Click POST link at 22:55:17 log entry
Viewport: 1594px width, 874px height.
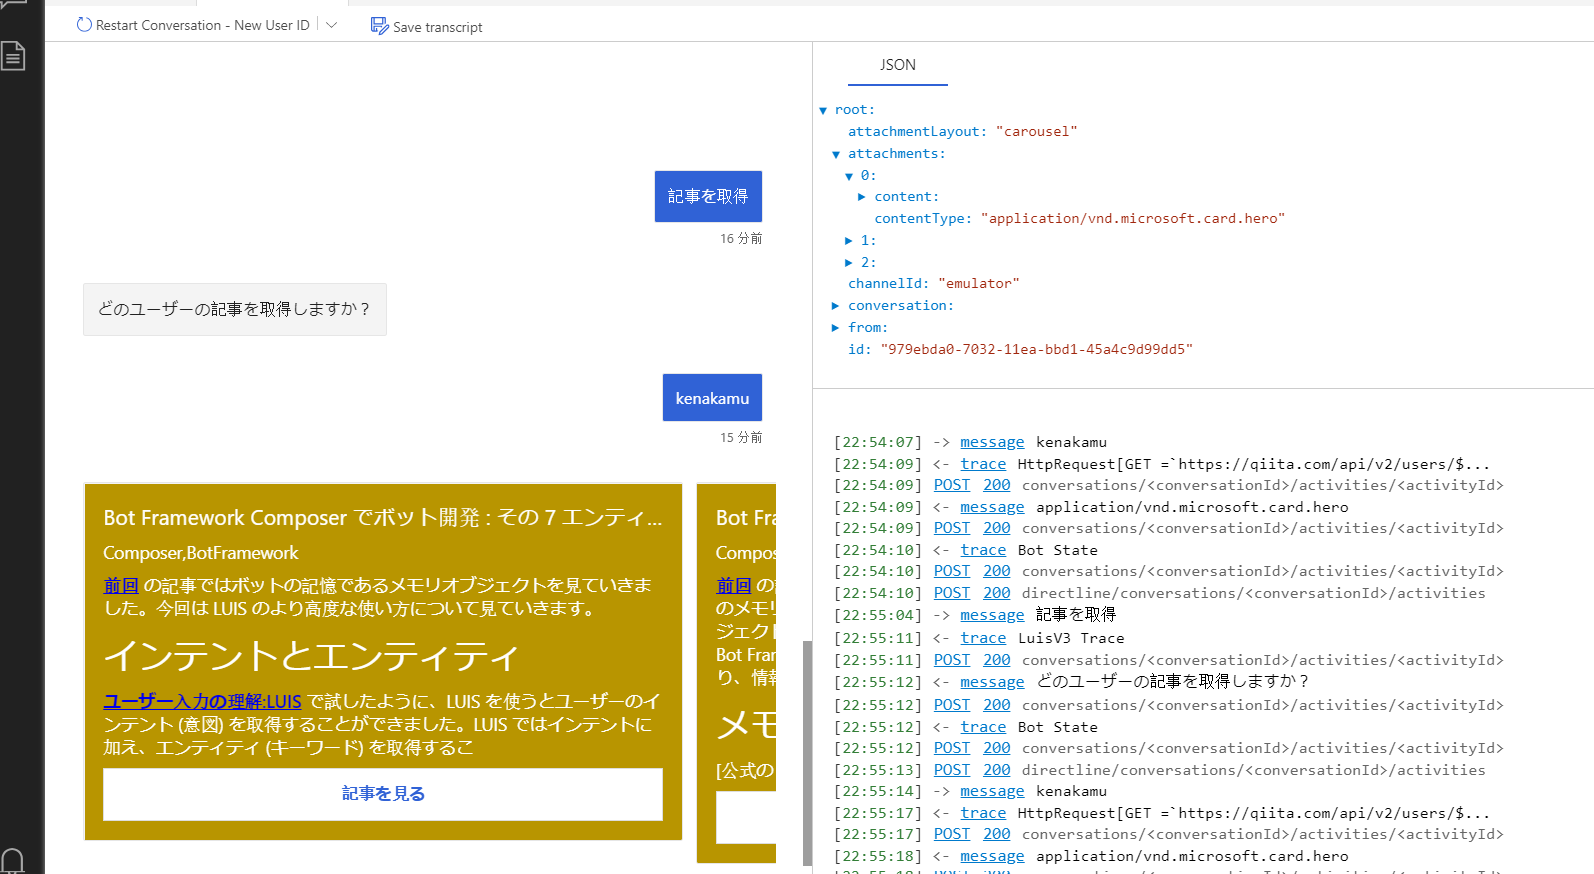click(952, 834)
